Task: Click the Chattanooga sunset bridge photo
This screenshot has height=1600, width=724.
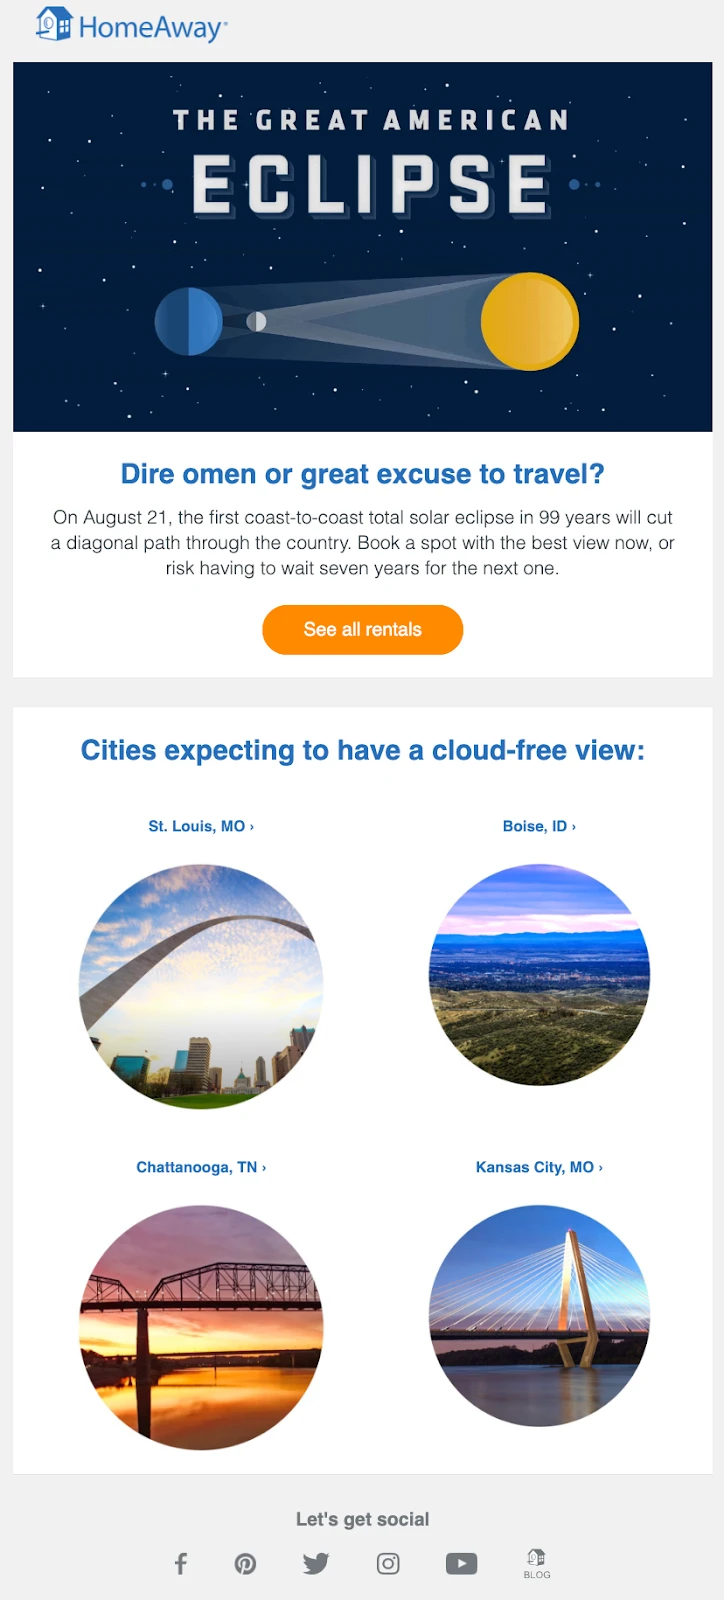Action: click(x=201, y=1327)
